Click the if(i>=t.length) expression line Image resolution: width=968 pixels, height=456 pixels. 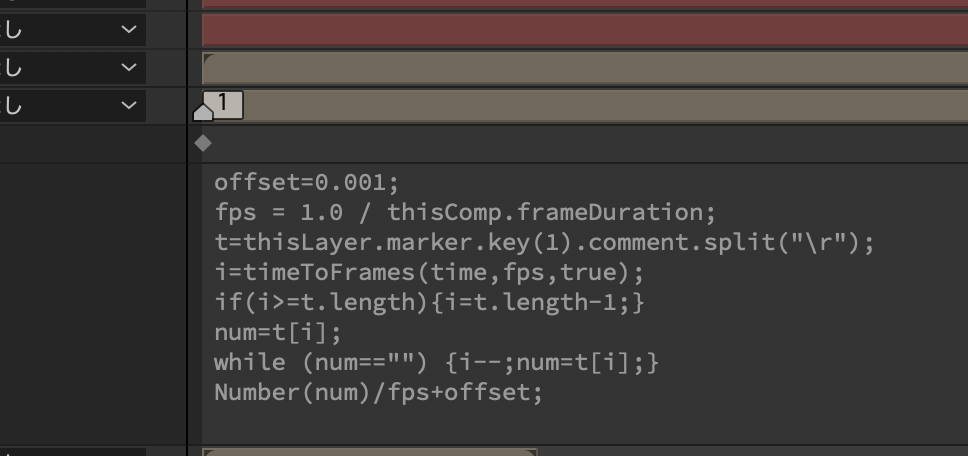click(429, 302)
